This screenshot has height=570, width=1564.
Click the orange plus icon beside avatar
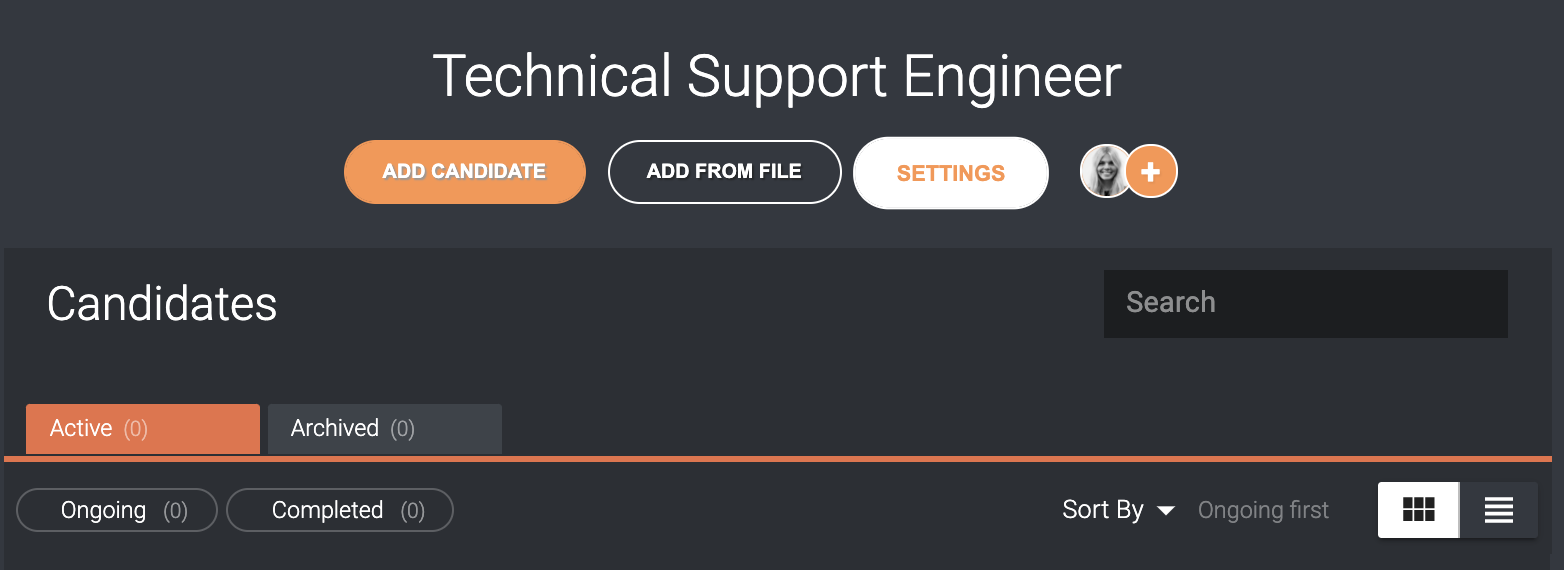pyautogui.click(x=1151, y=172)
